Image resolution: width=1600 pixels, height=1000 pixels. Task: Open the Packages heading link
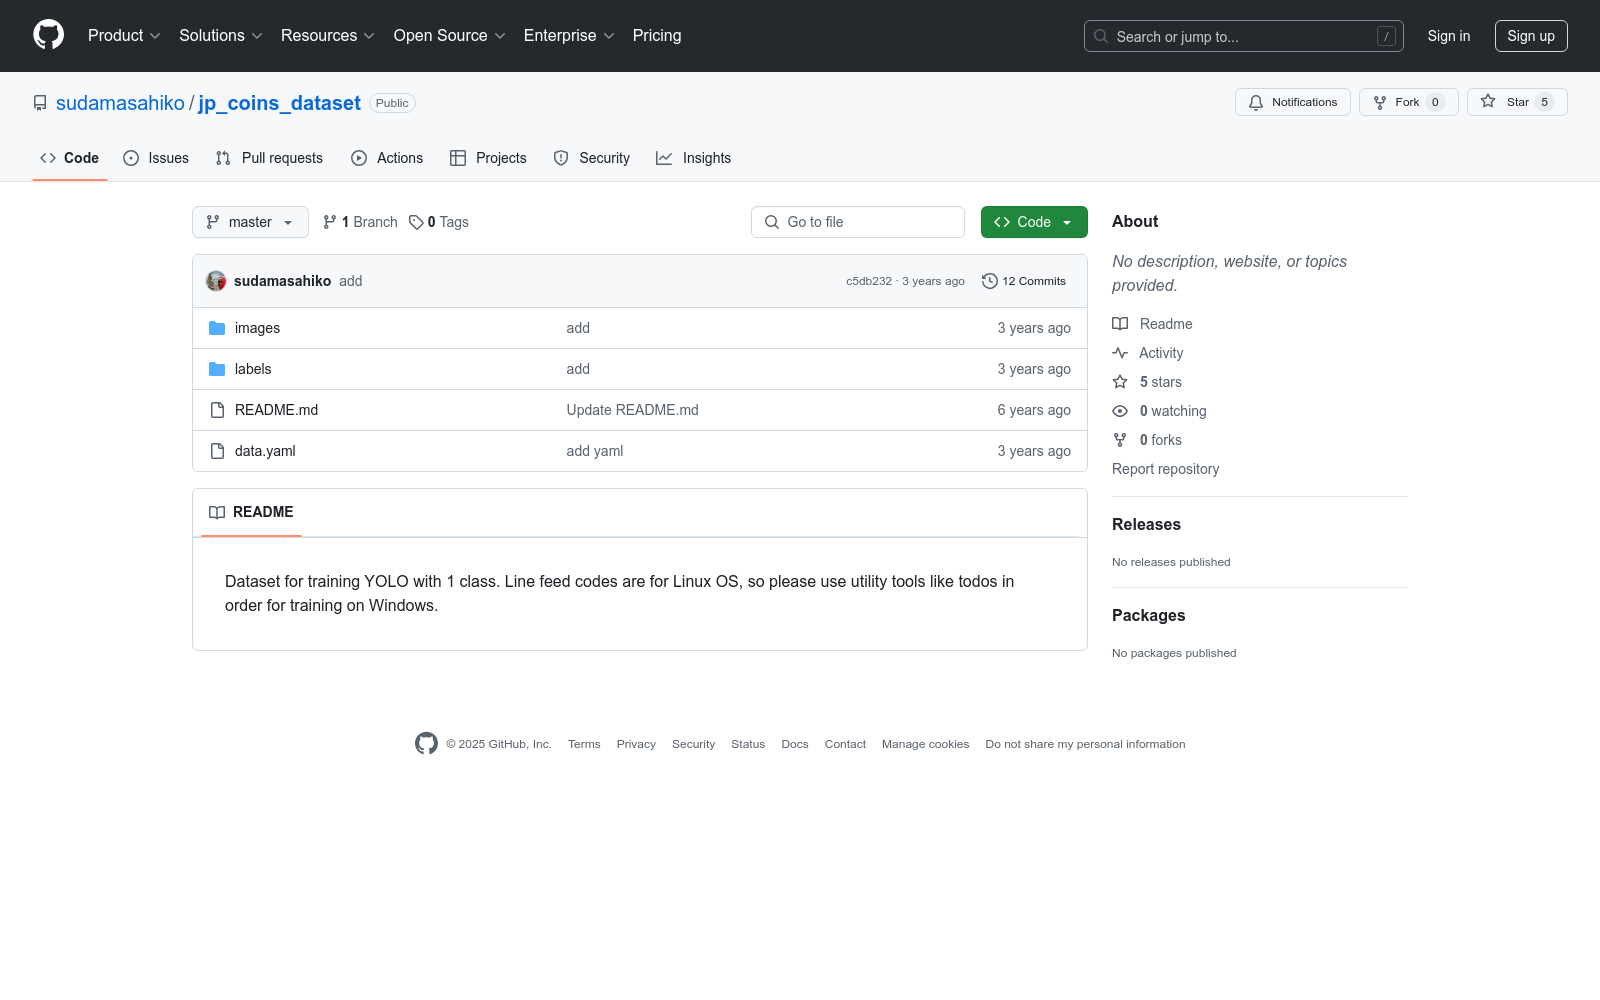1148,616
